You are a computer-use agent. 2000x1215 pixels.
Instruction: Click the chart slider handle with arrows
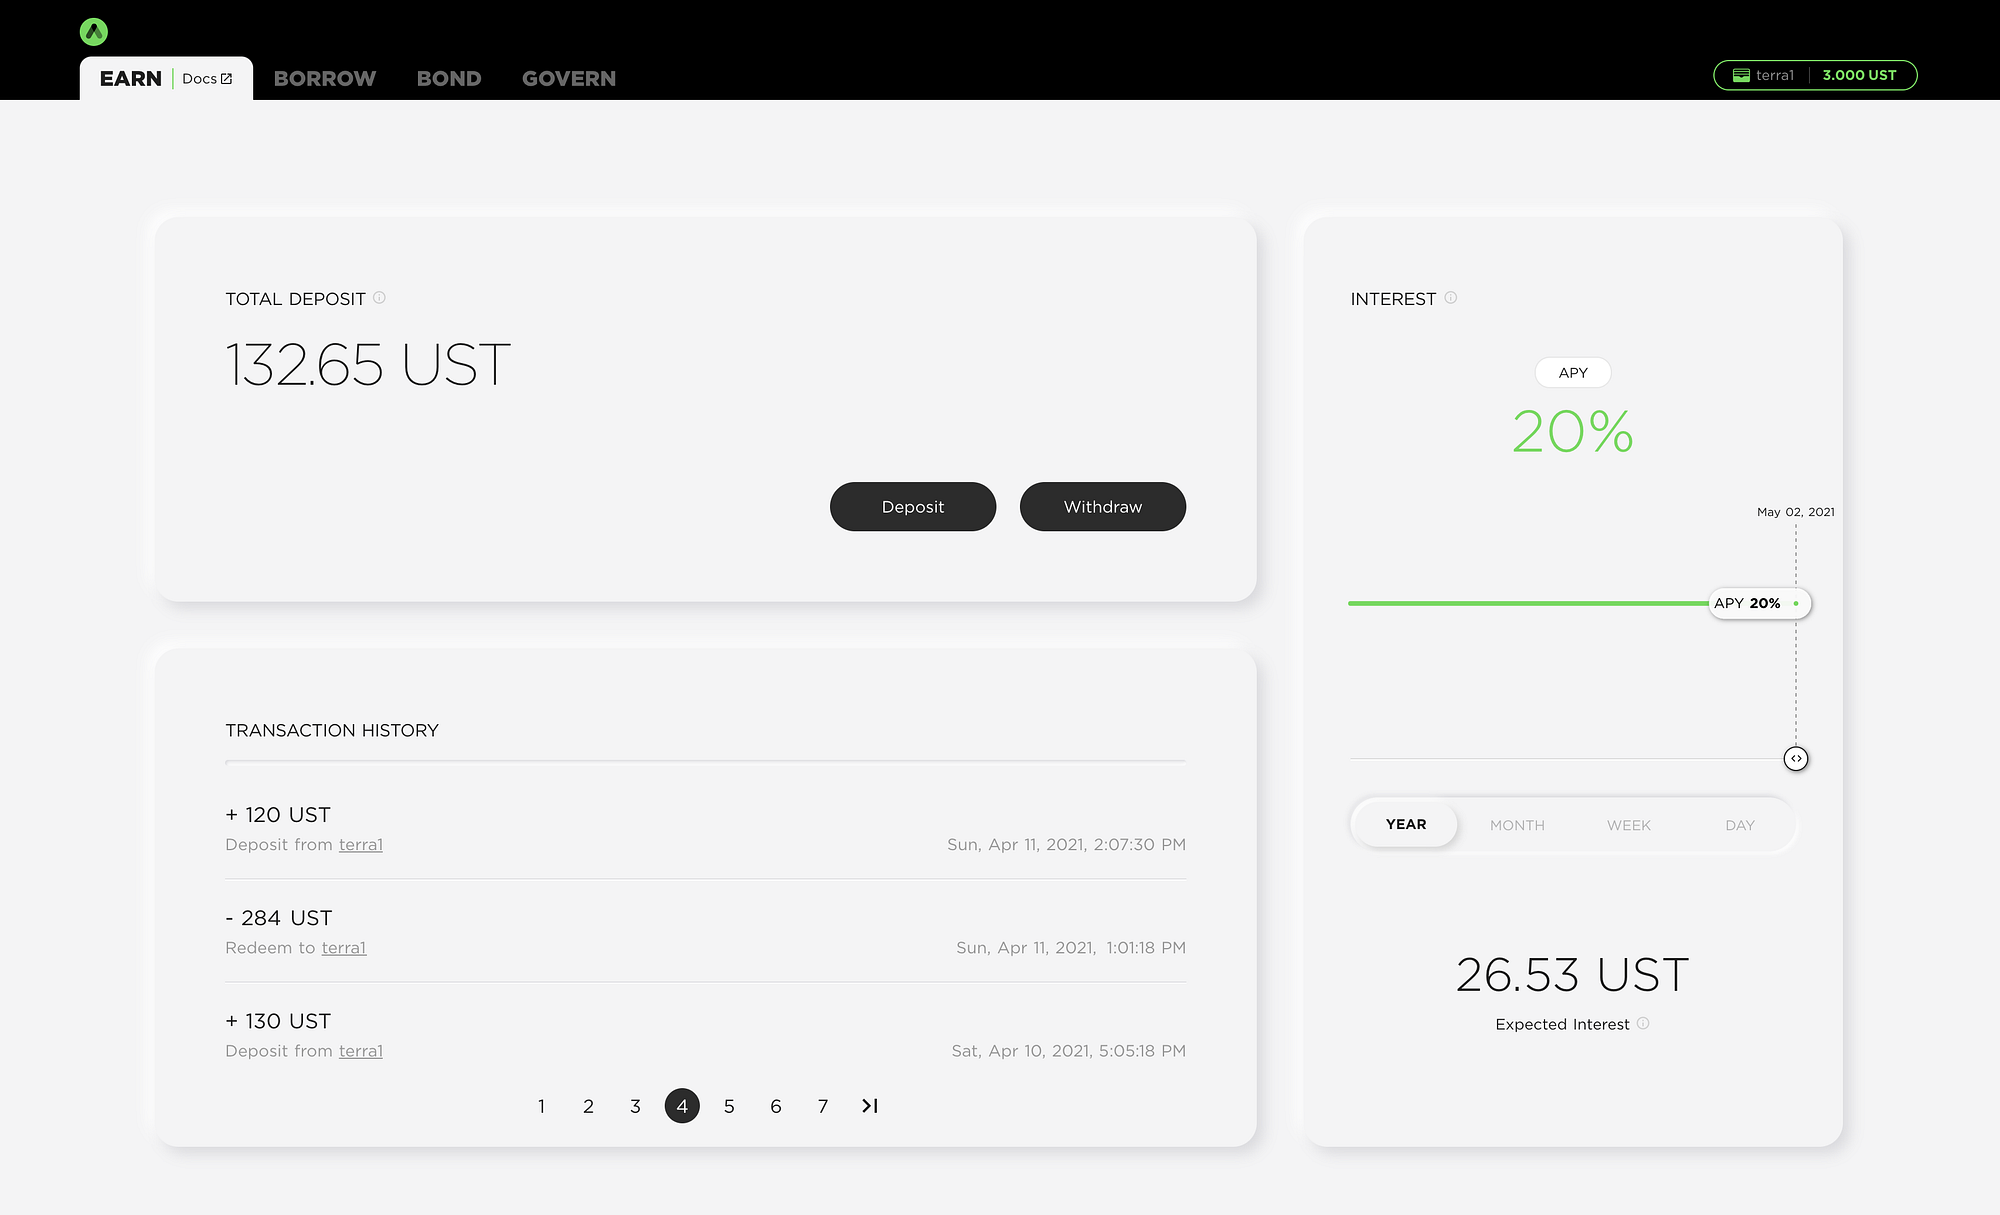(x=1796, y=759)
